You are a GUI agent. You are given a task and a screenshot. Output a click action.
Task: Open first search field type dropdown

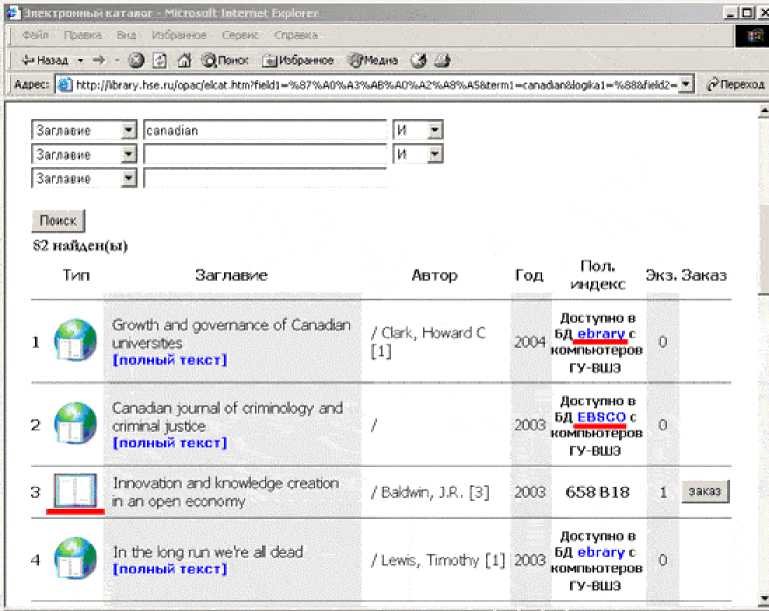coord(128,131)
